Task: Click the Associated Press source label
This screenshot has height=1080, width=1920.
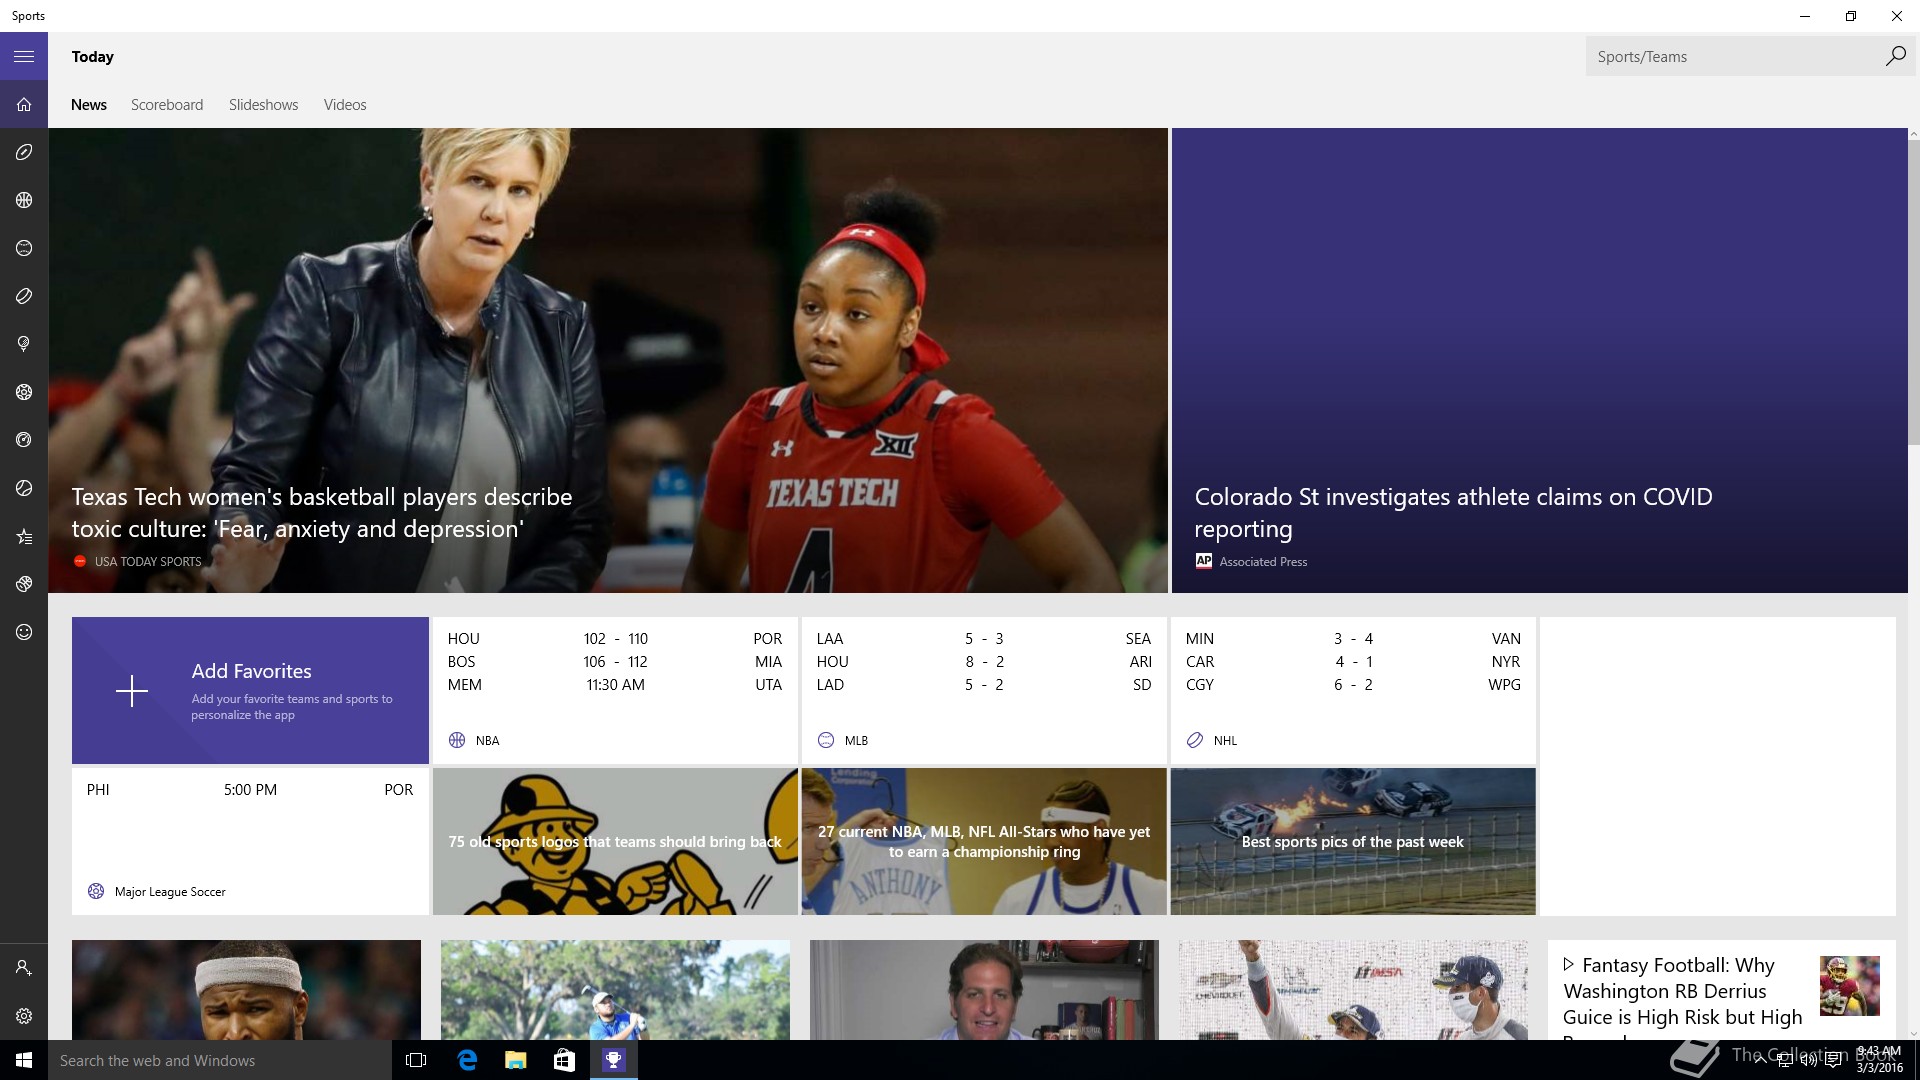Action: point(1263,561)
